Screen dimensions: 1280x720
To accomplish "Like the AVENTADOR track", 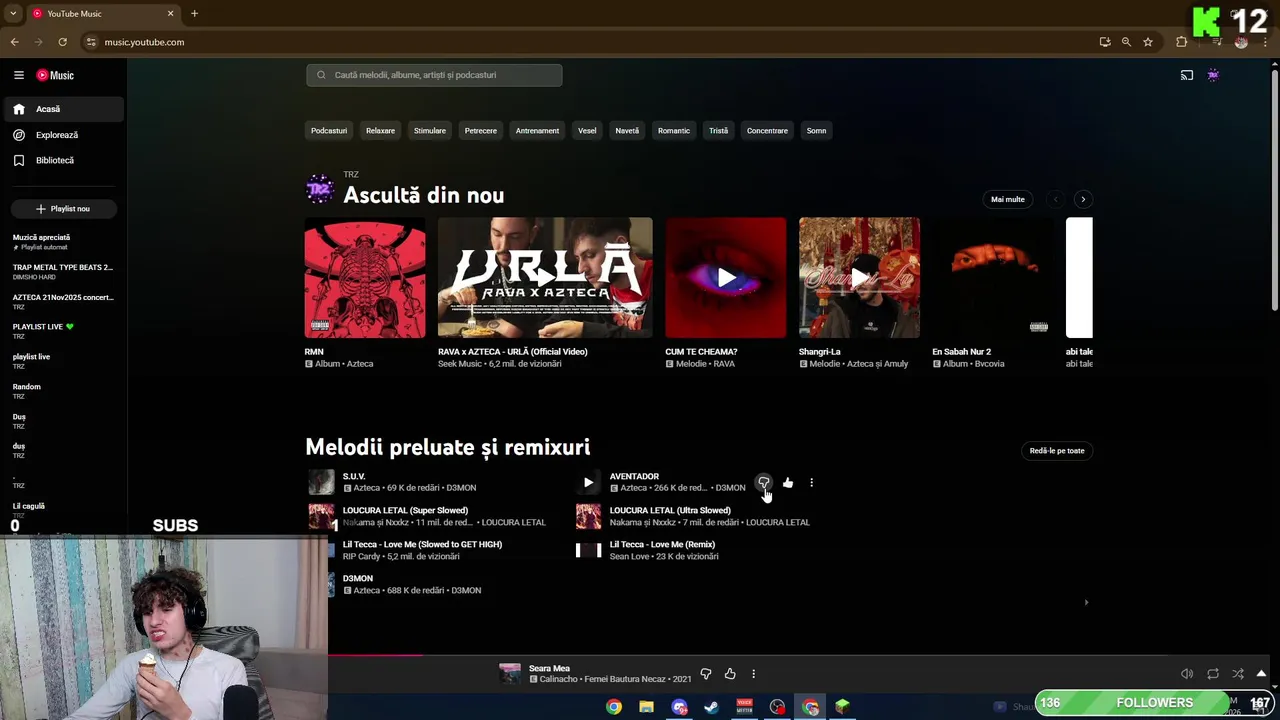I will coord(788,483).
